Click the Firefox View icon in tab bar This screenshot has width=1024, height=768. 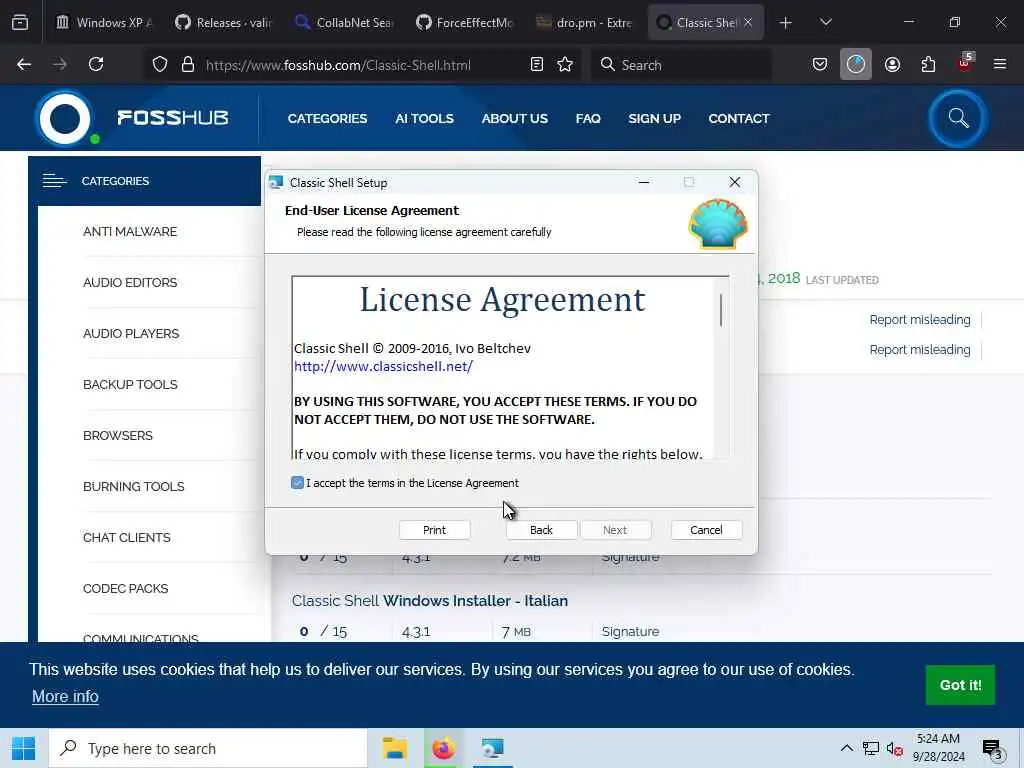click(x=20, y=22)
